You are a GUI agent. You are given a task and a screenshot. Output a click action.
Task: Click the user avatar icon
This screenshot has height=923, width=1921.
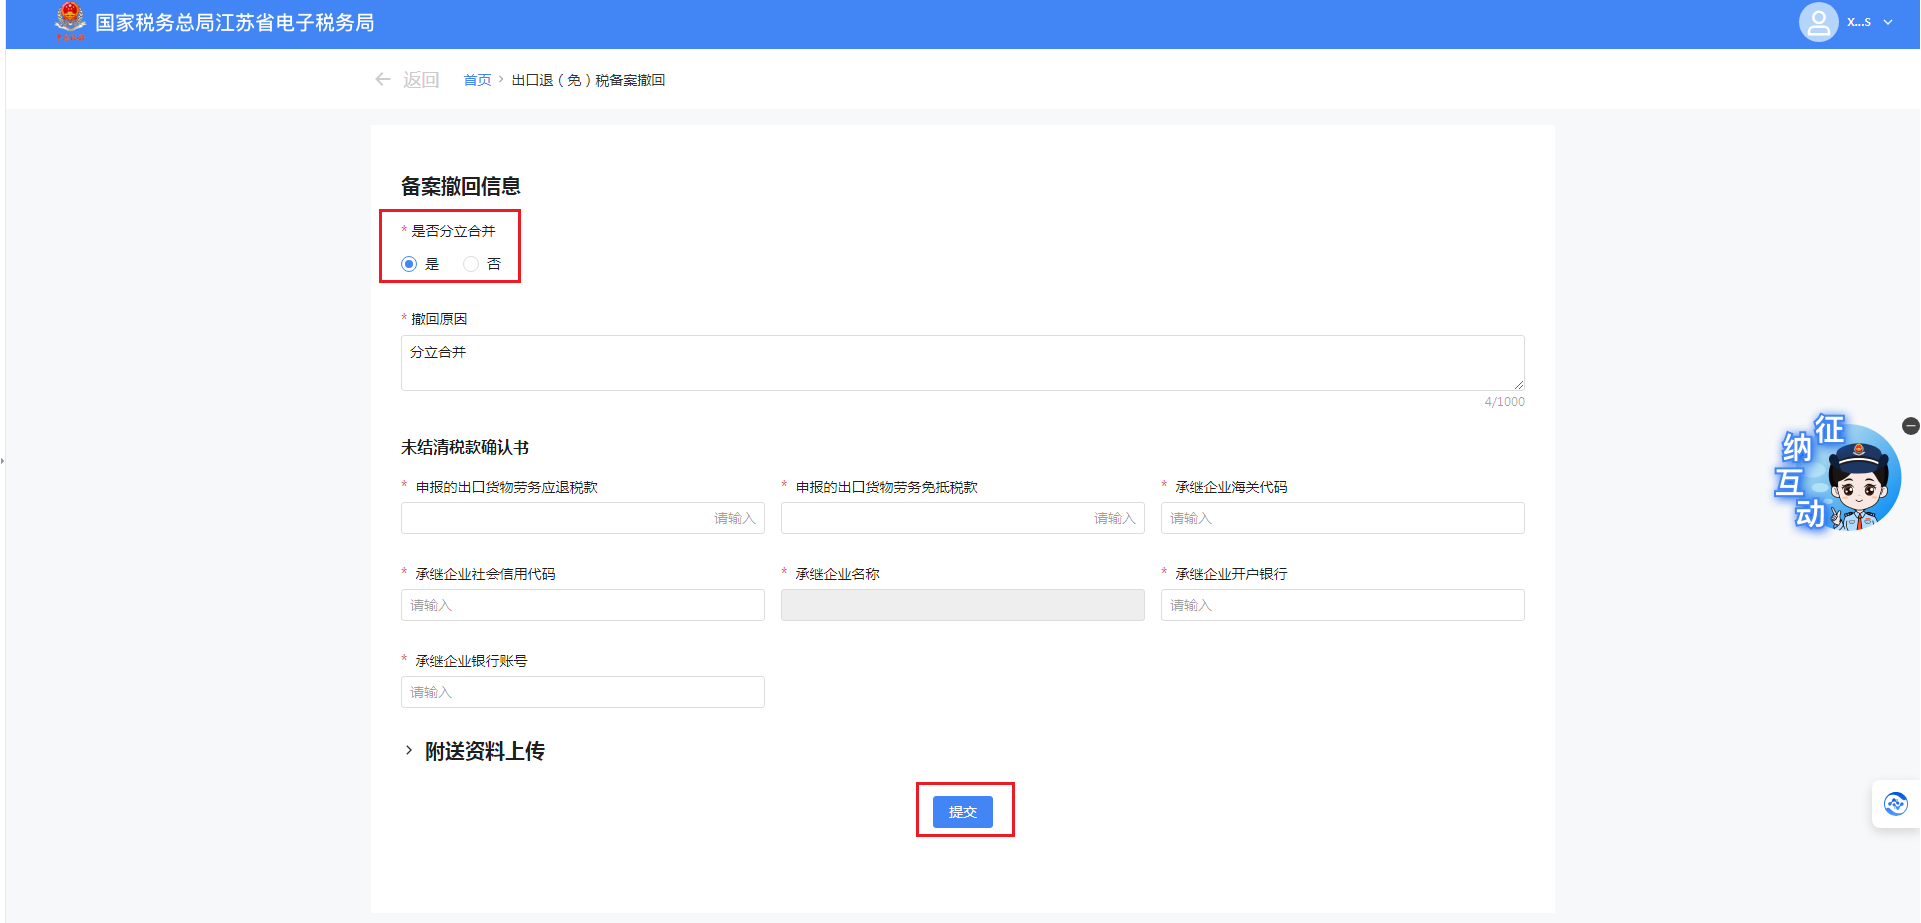[1817, 22]
